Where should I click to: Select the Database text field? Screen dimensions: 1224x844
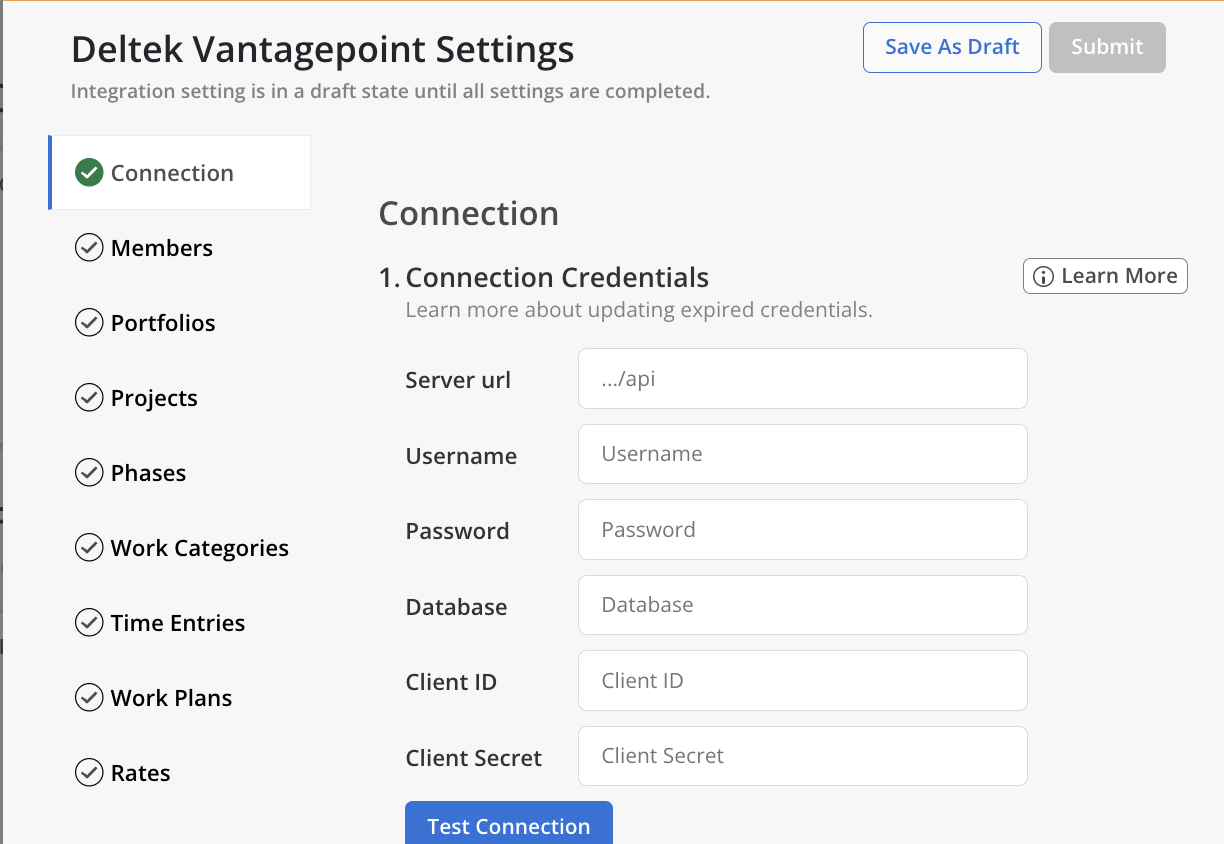tap(802, 605)
